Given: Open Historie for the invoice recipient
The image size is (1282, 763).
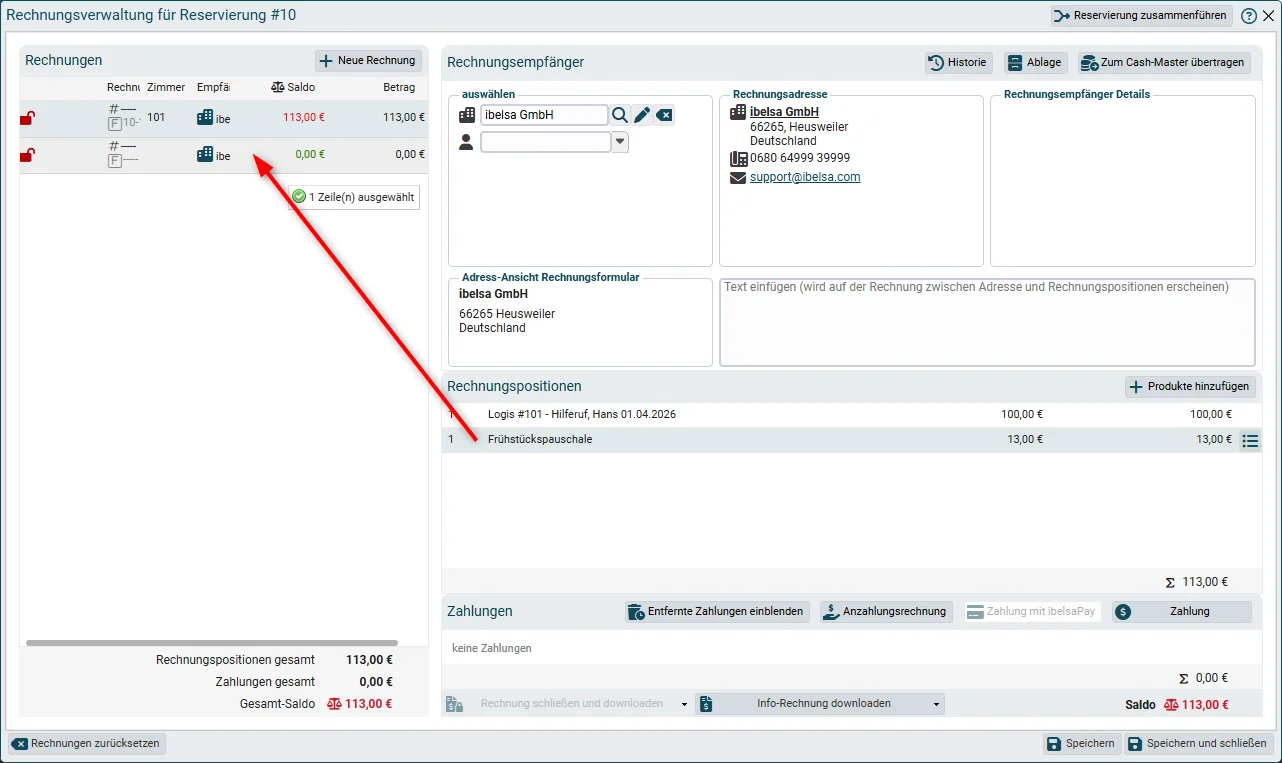Looking at the screenshot, I should tap(958, 62).
